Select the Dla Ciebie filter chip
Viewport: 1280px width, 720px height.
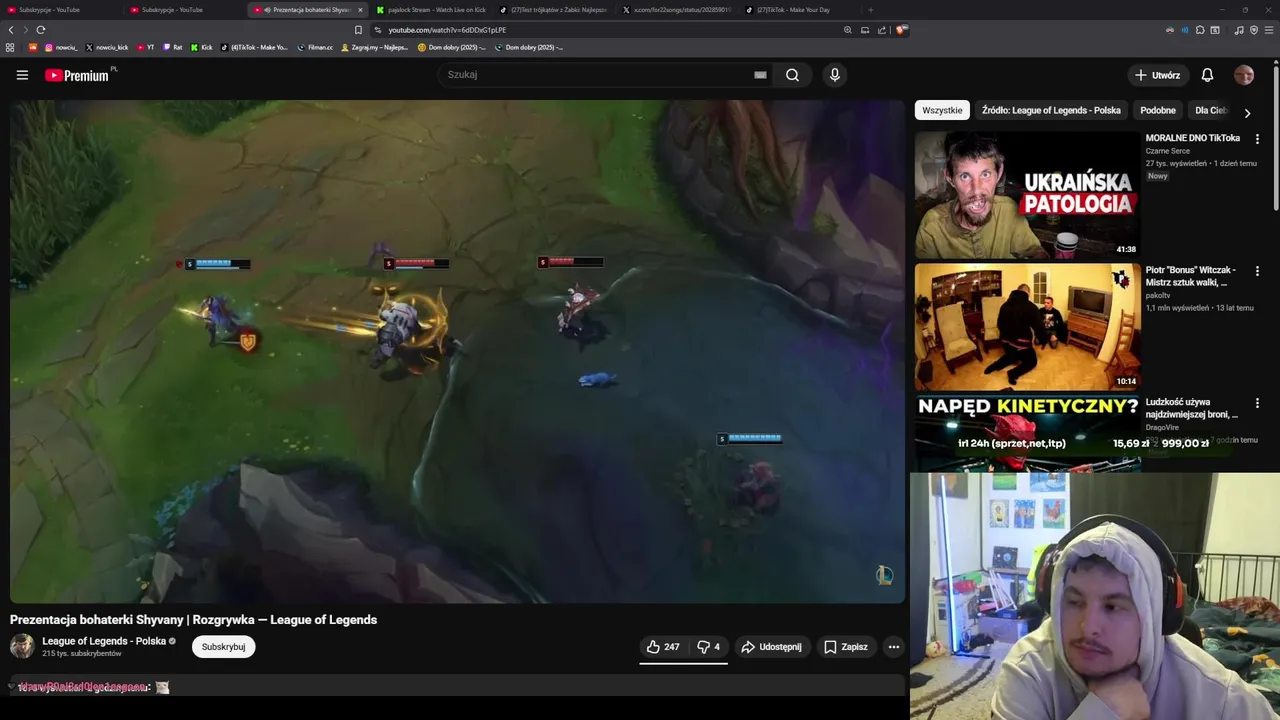pyautogui.click(x=1210, y=110)
